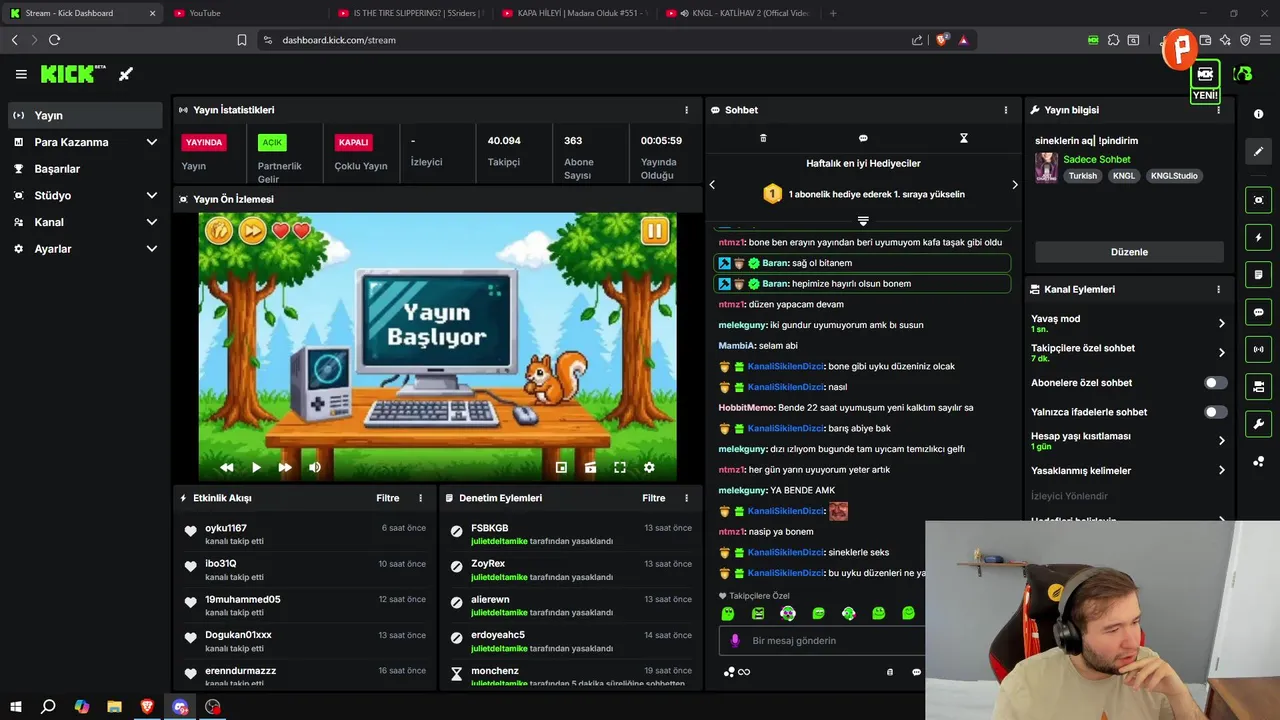Screen dimensions: 1280x720
Task: Open Brave browser from the taskbar
Action: (x=147, y=707)
